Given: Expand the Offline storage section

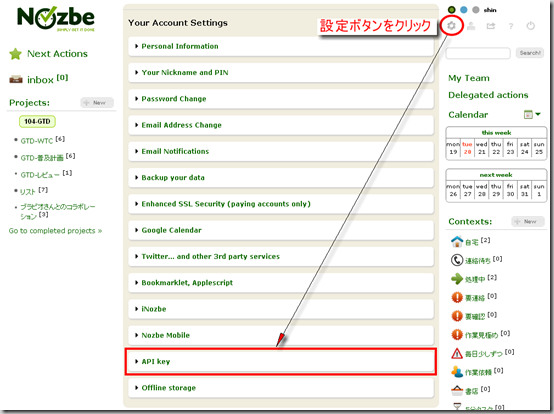Looking at the screenshot, I should pos(281,388).
